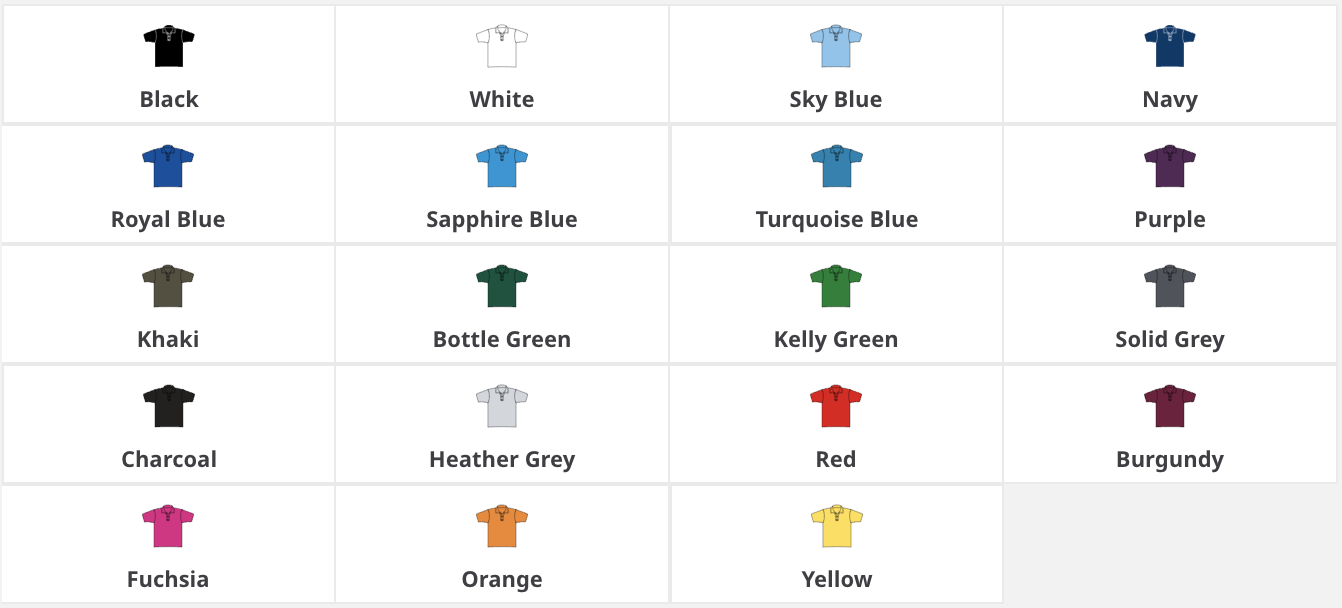Screen dimensions: 1342x608
Task: Choose the Royal Blue shirt icon
Action: coord(168,167)
